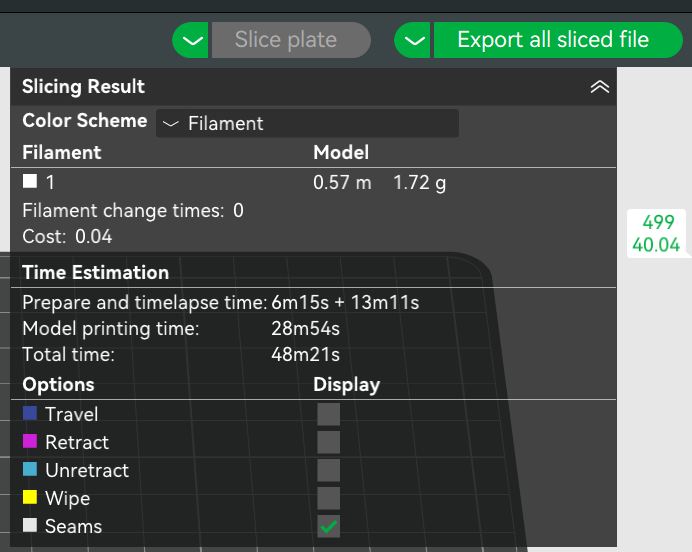Click the white filament 1 color swatch
Image resolution: width=692 pixels, height=552 pixels.
[x=30, y=182]
